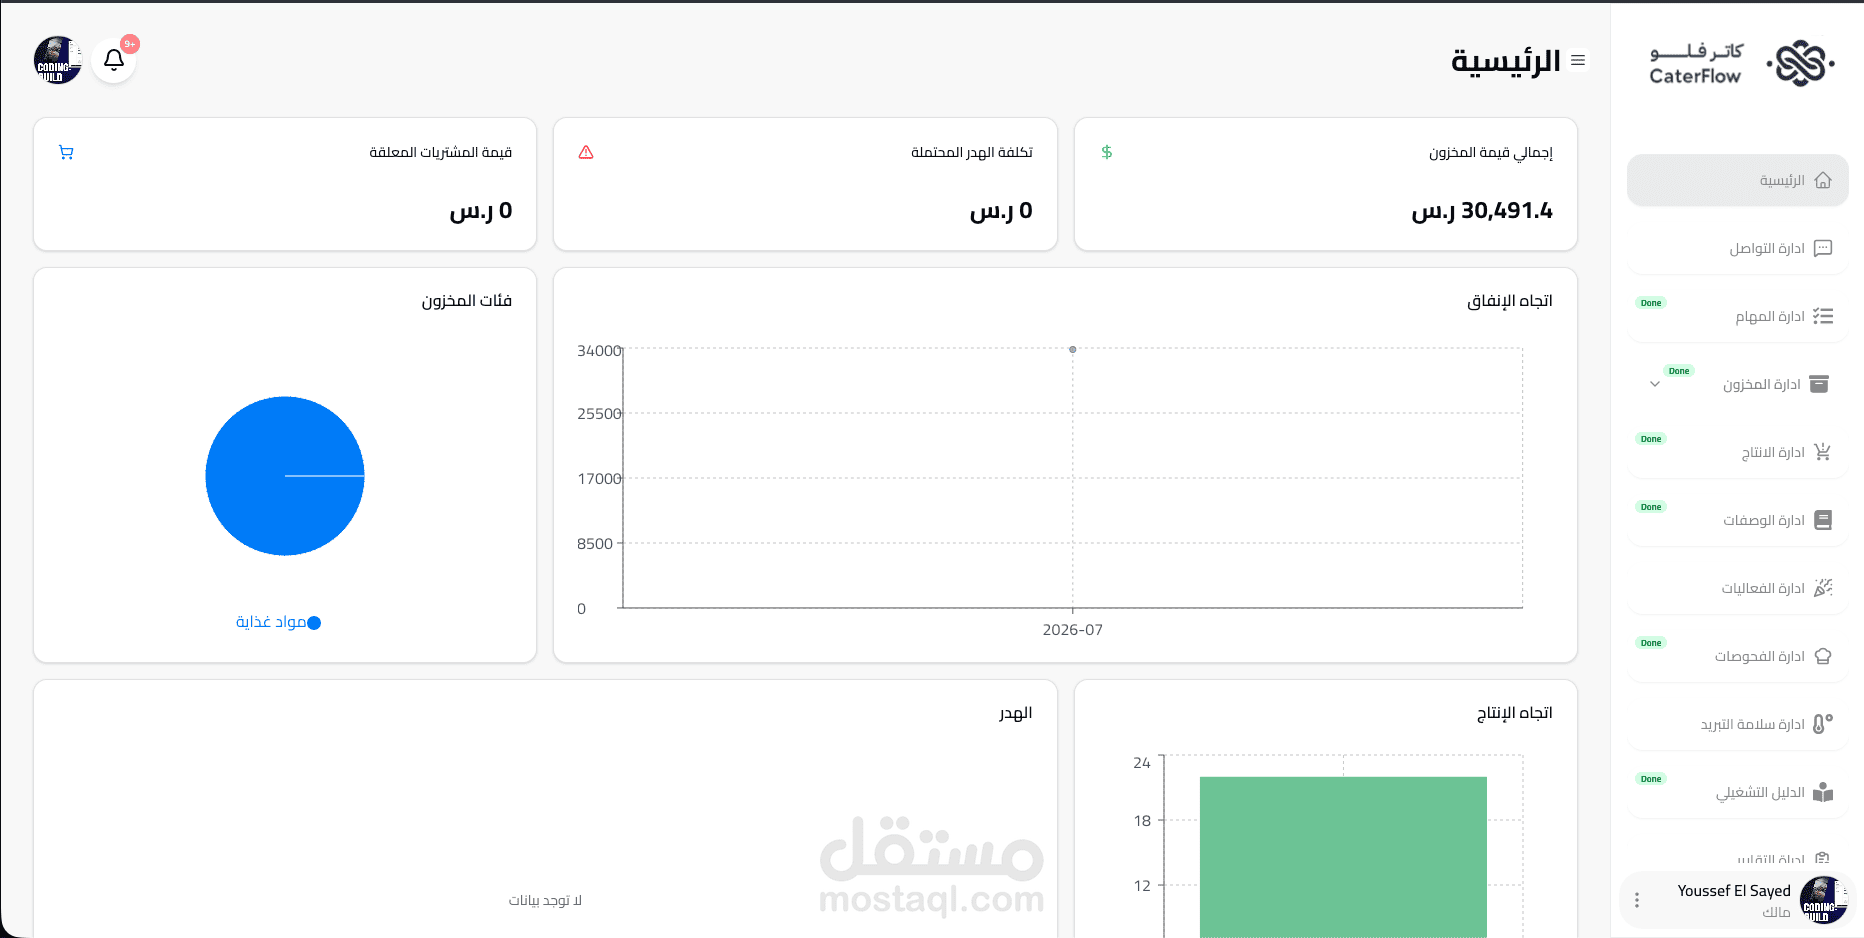Click the chat icon of ادارة التواصل
Viewport: 1864px width, 938px height.
(1823, 248)
